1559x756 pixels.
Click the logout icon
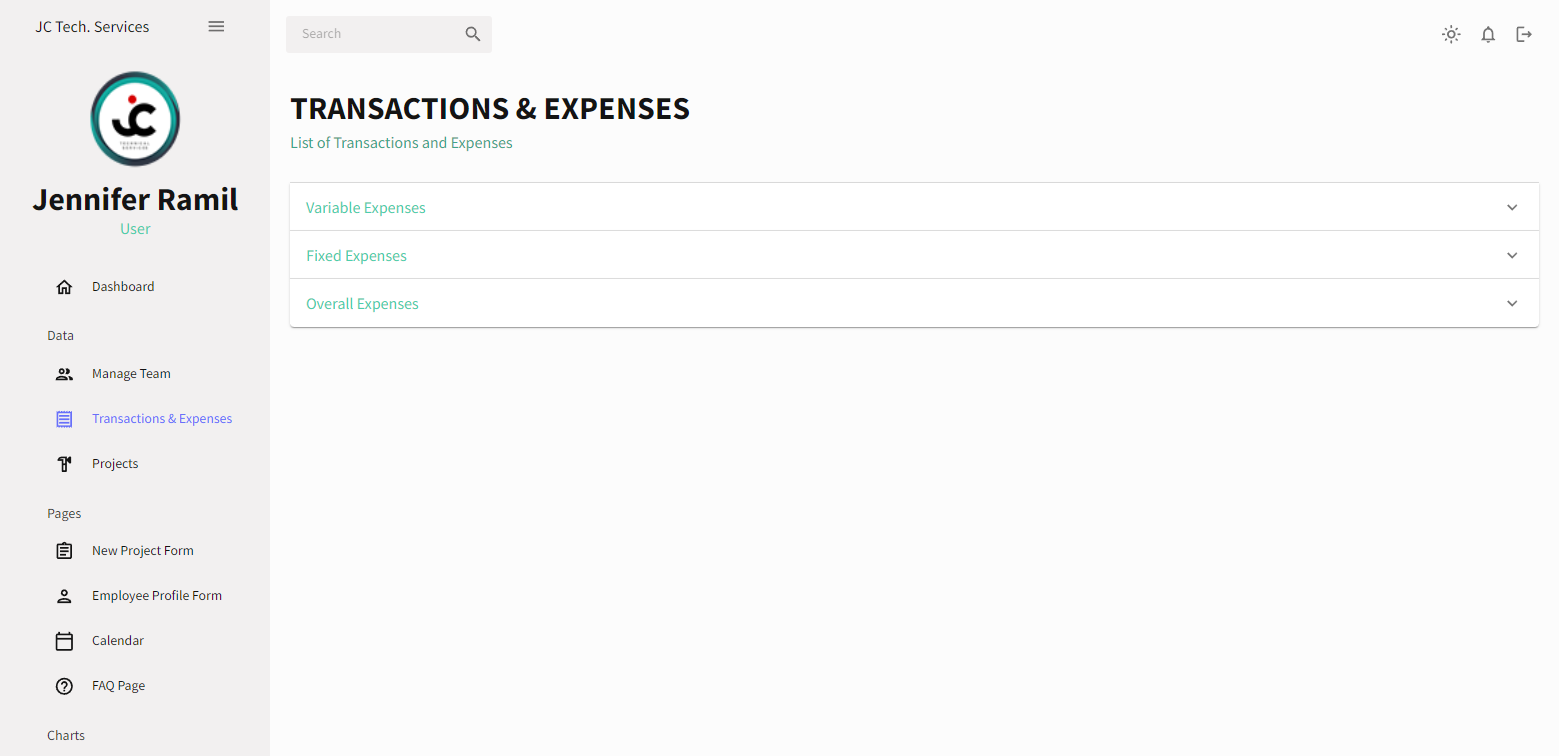tap(1524, 35)
